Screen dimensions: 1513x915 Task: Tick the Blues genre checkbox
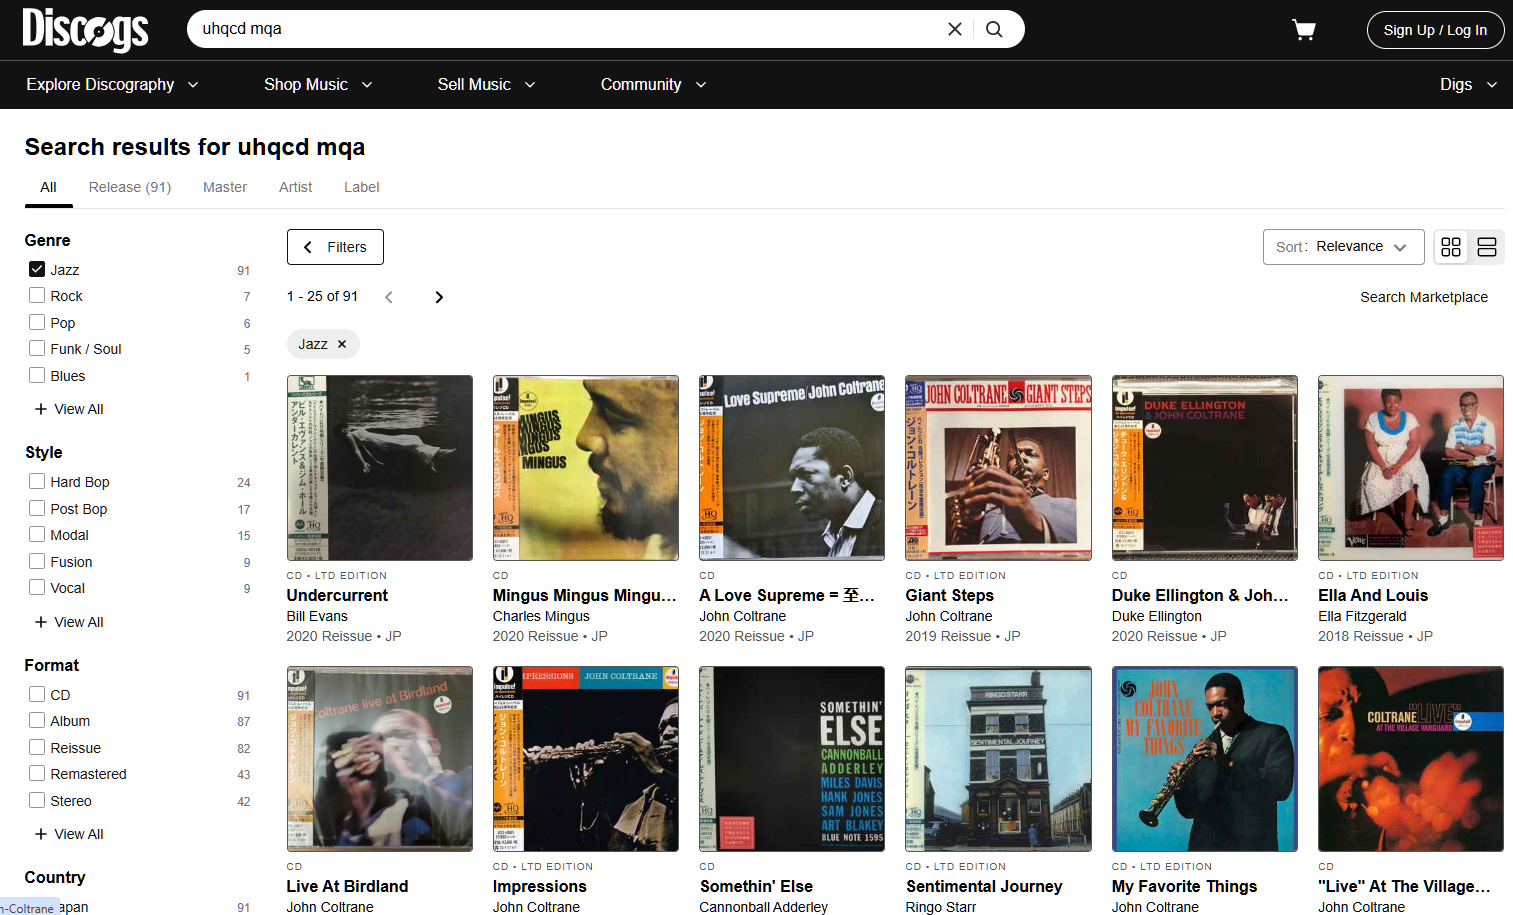[37, 375]
